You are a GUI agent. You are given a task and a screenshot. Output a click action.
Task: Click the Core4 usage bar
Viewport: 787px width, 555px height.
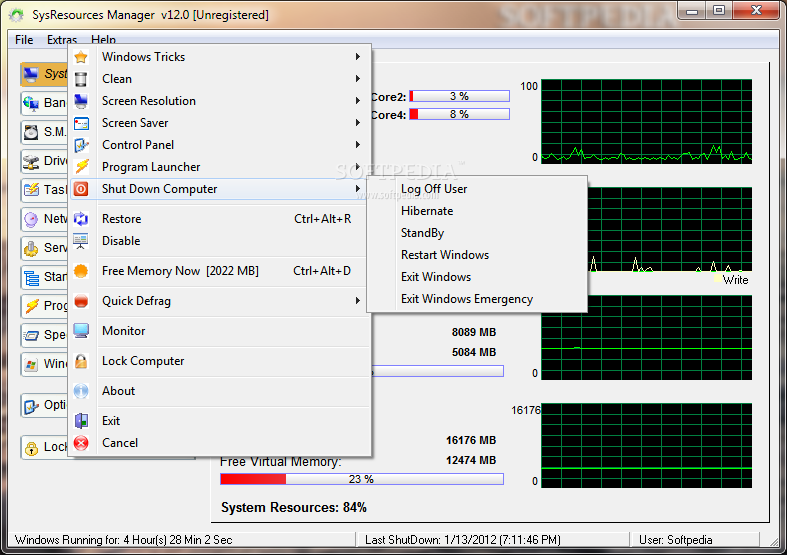coord(459,114)
